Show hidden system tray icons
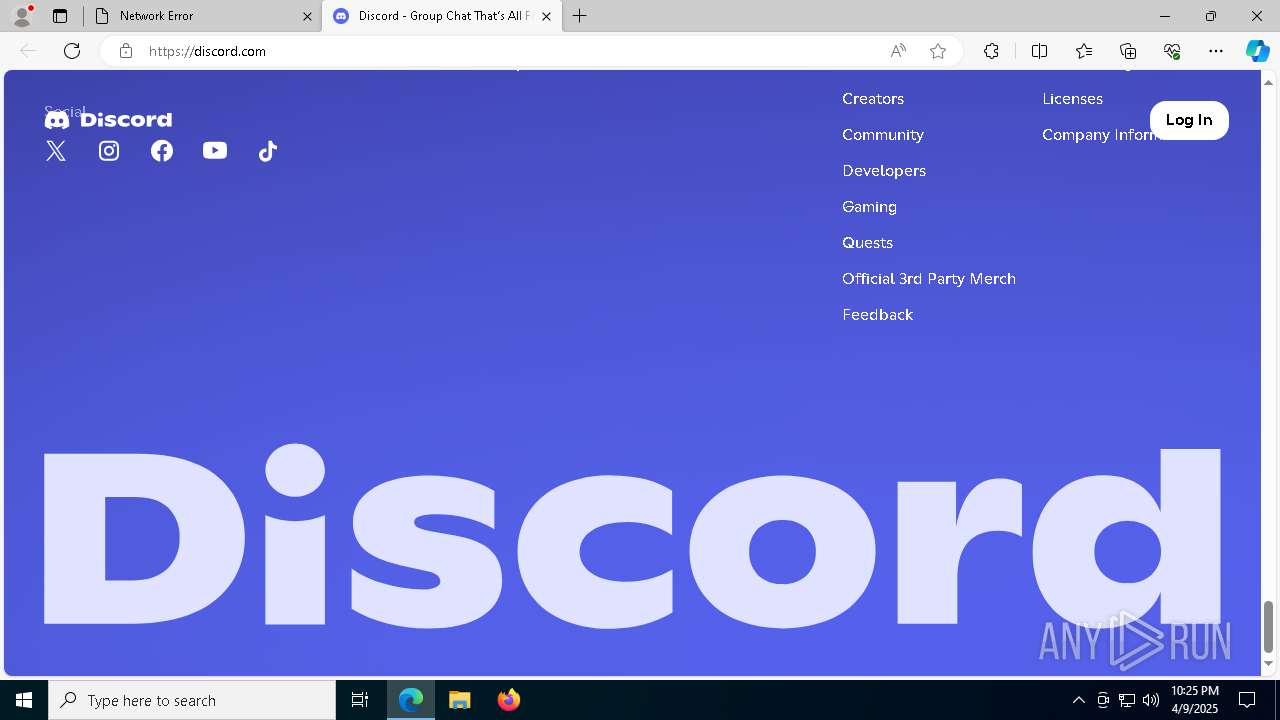Screen dimensions: 1280x720 point(1078,700)
